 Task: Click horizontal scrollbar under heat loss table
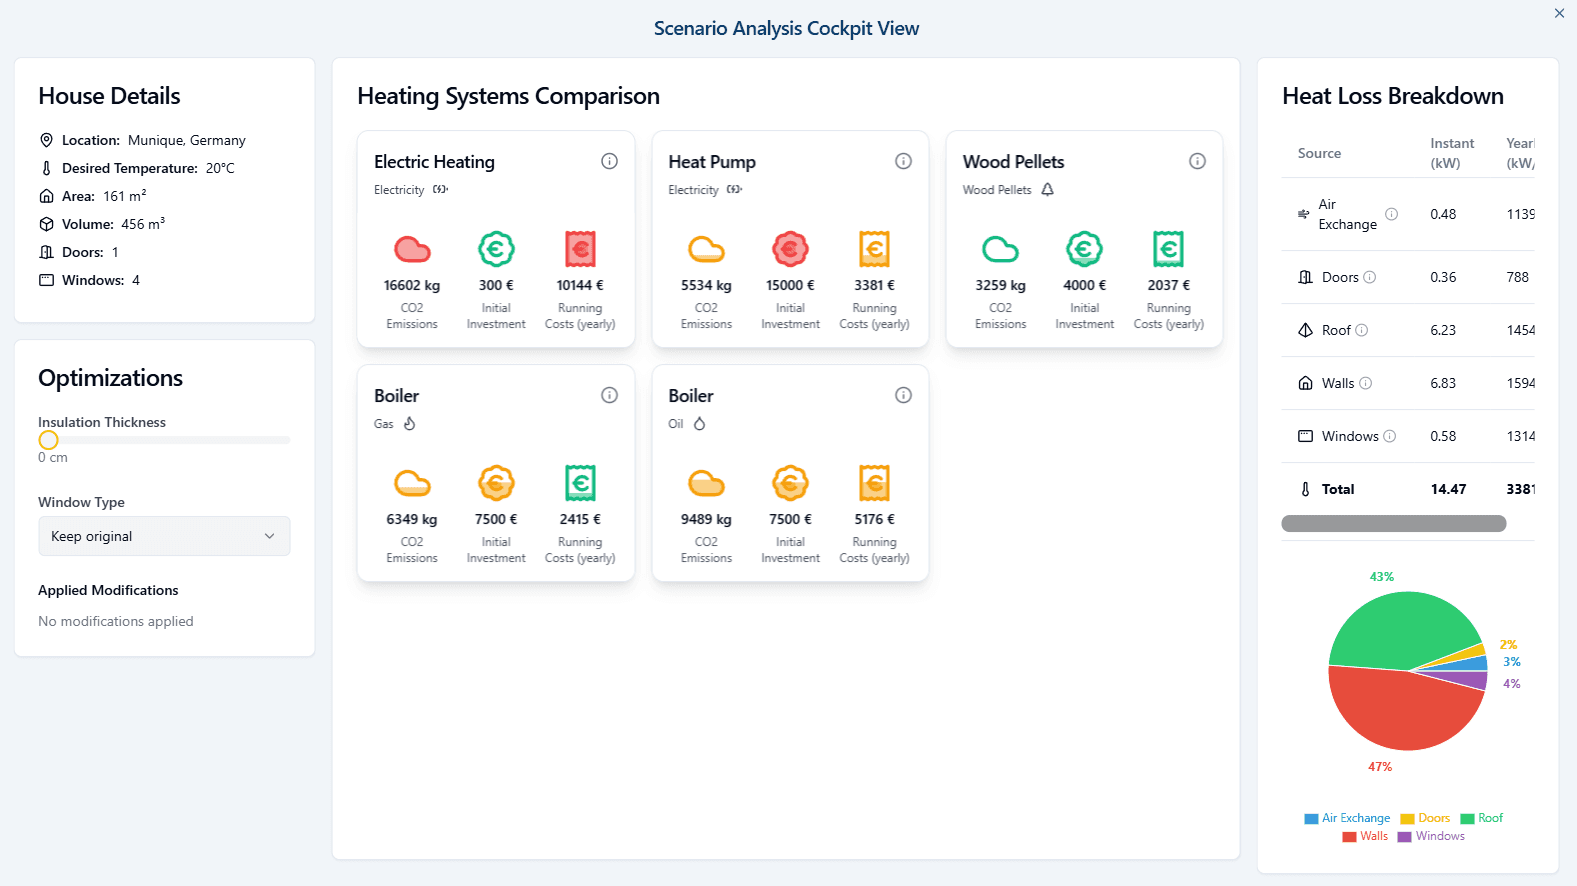(x=1394, y=523)
